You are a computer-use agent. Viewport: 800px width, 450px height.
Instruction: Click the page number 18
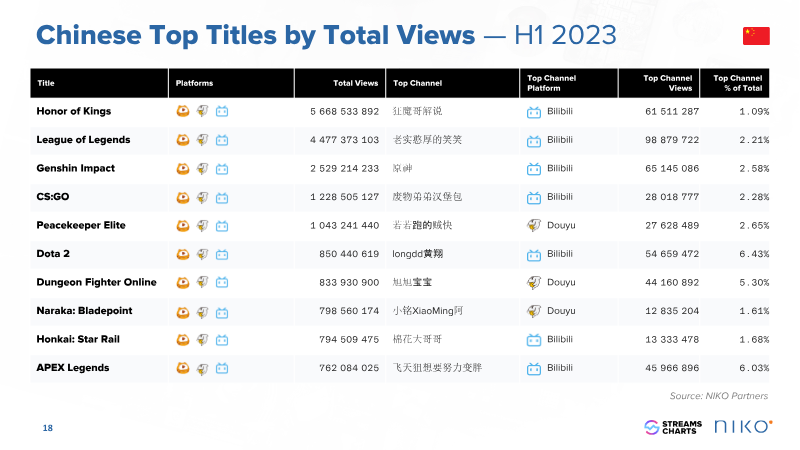[47, 428]
